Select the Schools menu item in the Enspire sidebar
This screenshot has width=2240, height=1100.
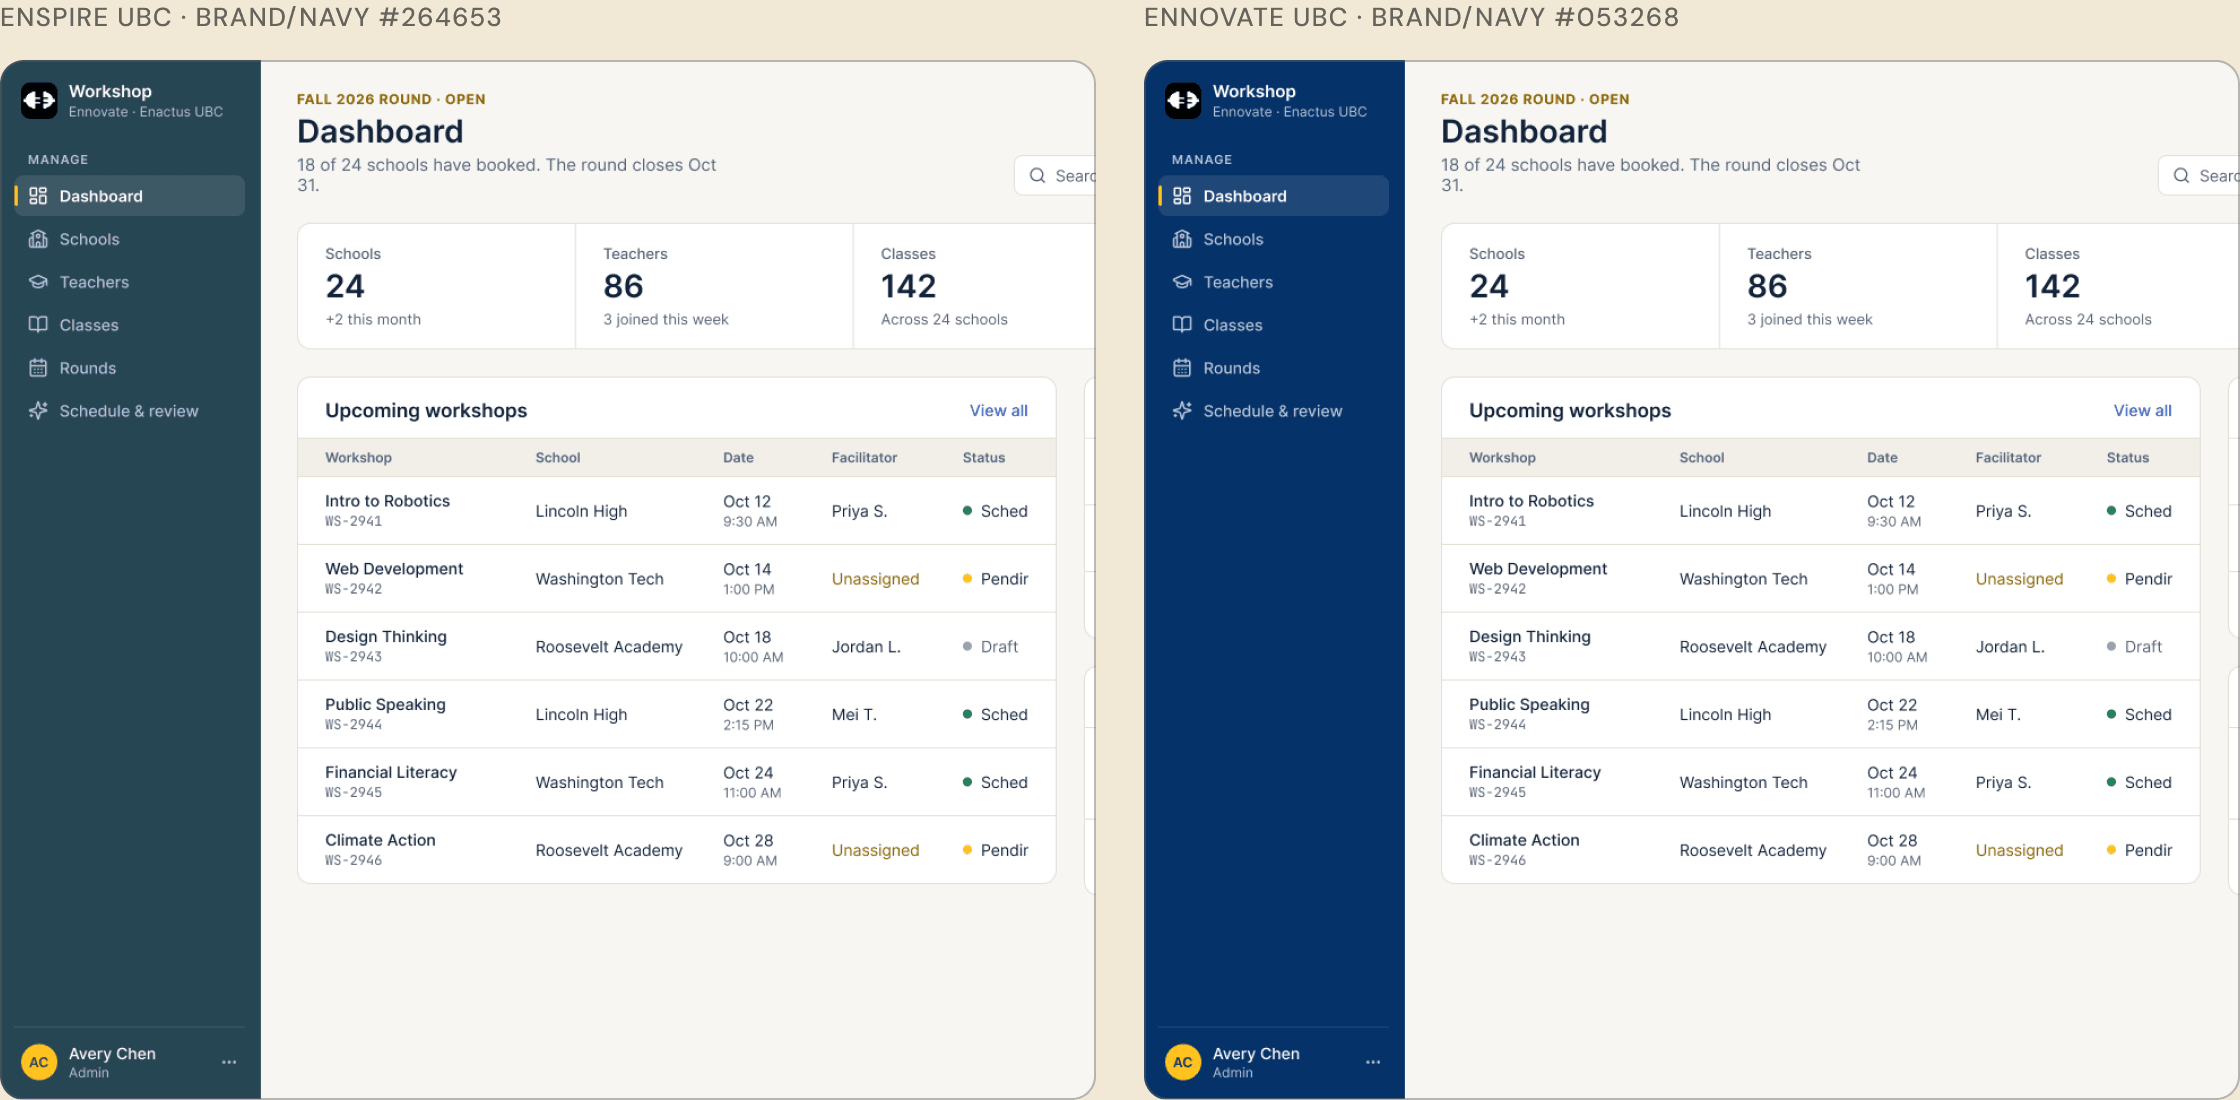click(130, 239)
